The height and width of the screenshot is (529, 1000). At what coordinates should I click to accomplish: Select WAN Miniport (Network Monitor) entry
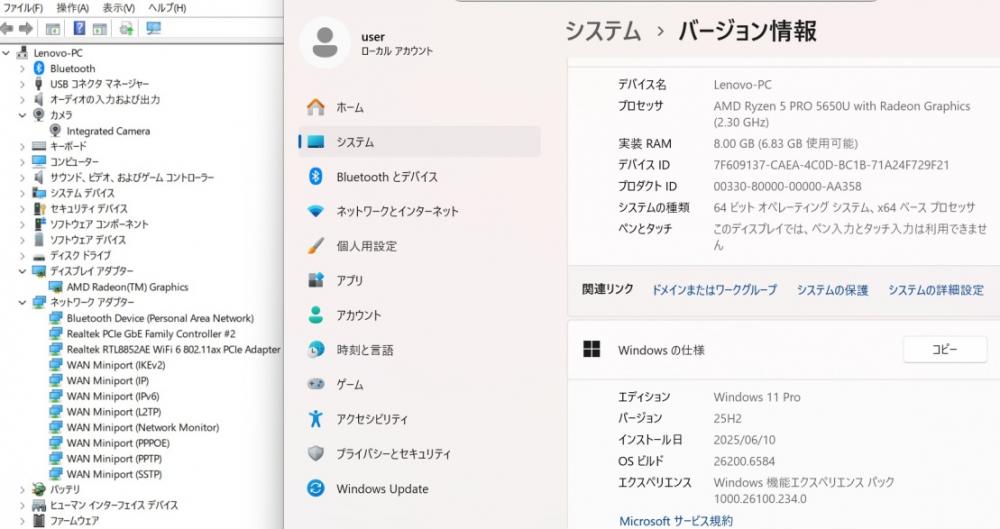click(x=143, y=428)
